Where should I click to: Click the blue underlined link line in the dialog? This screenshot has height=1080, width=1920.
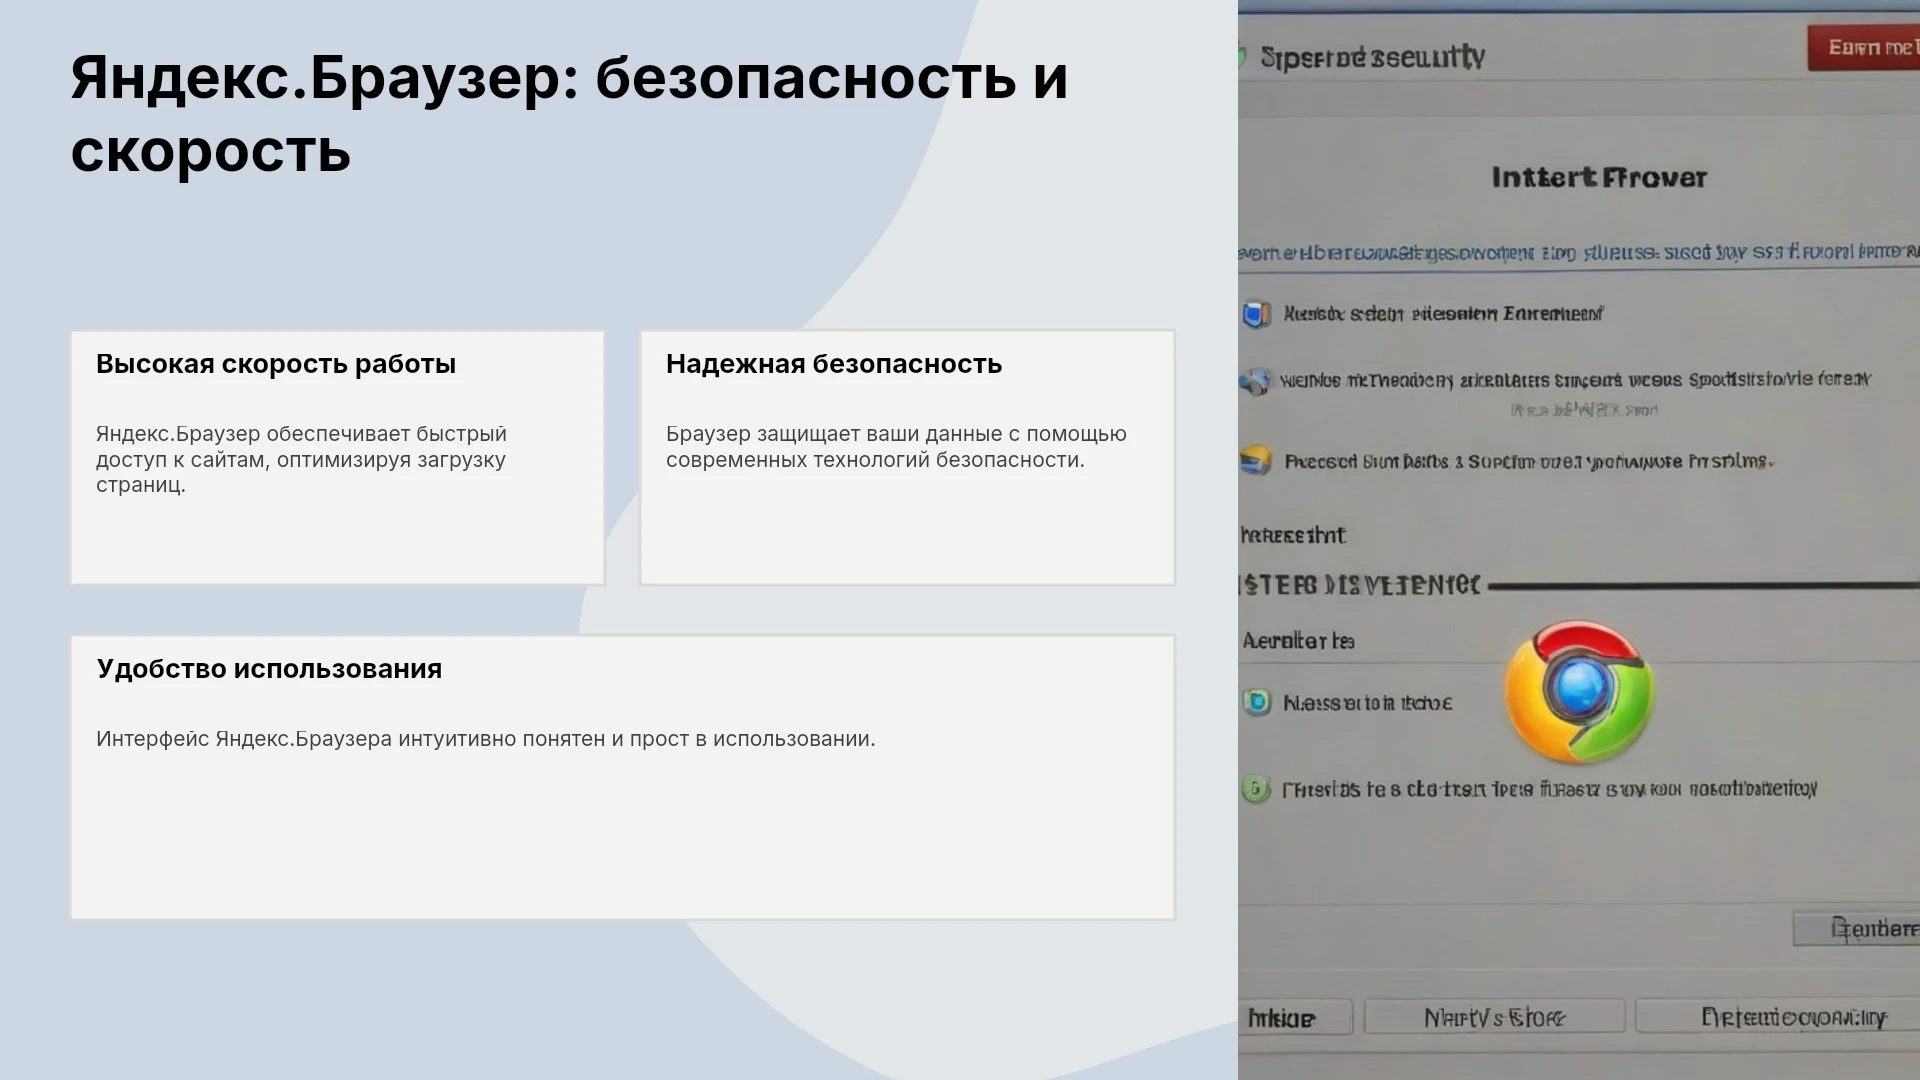[1579, 253]
